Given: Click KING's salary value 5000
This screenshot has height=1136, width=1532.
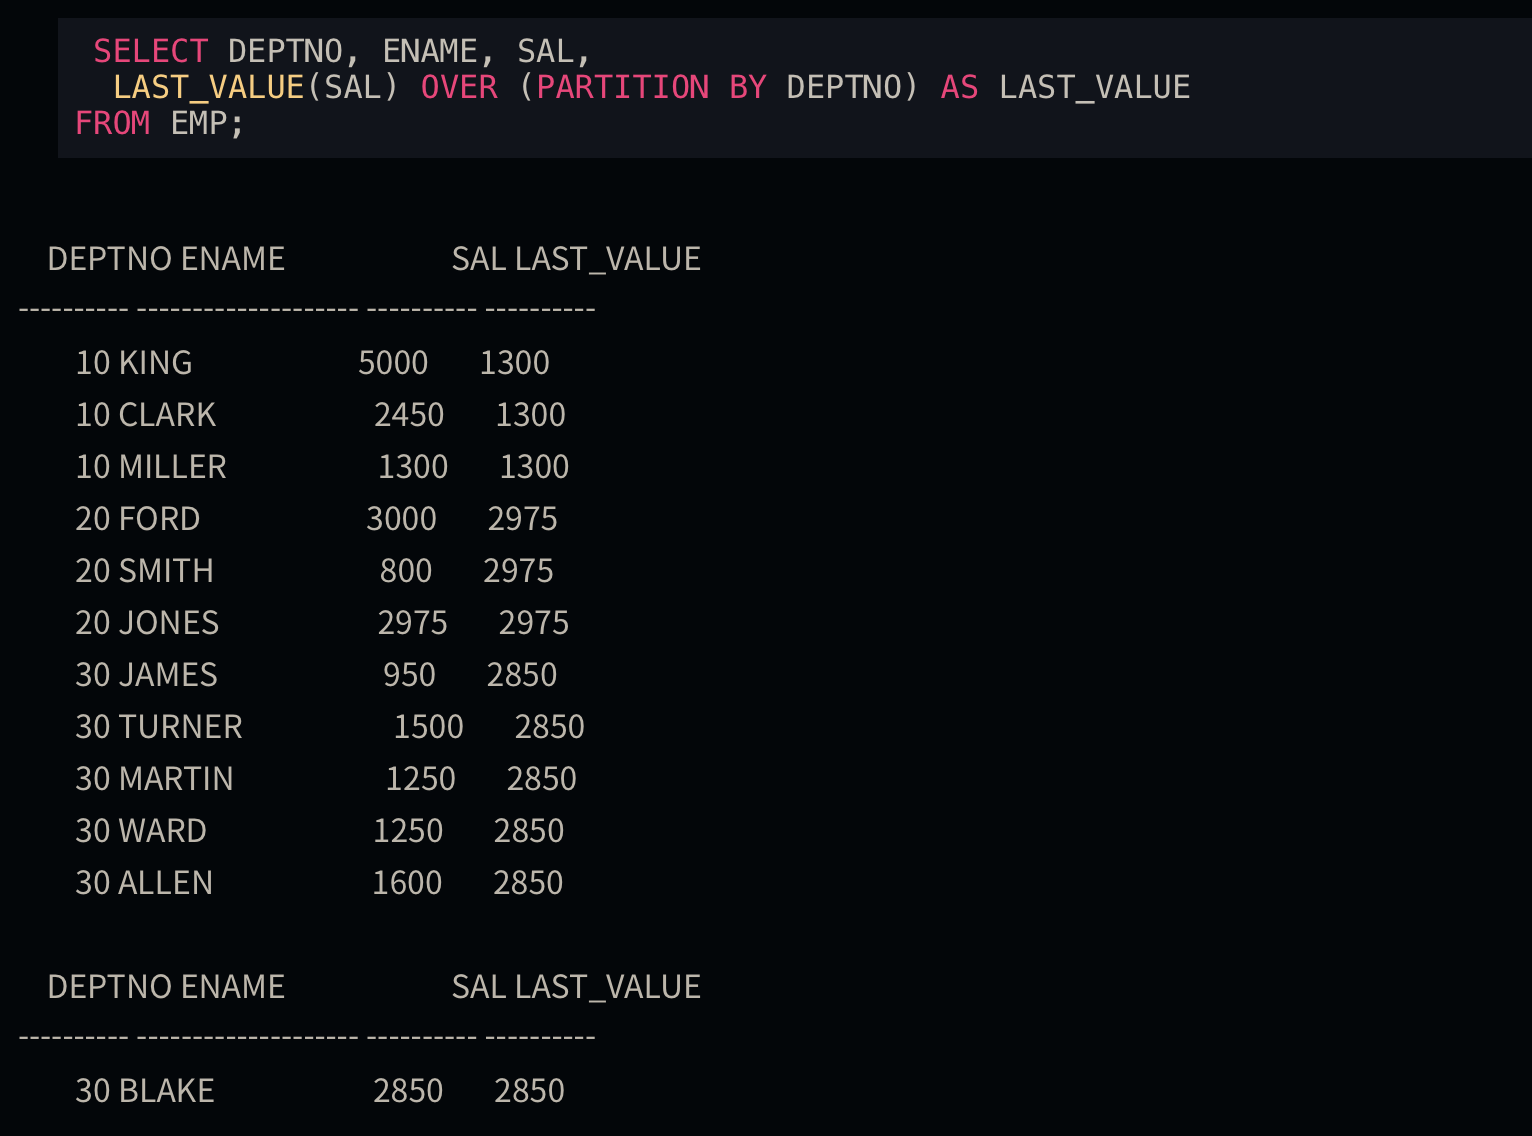Looking at the screenshot, I should point(393,362).
